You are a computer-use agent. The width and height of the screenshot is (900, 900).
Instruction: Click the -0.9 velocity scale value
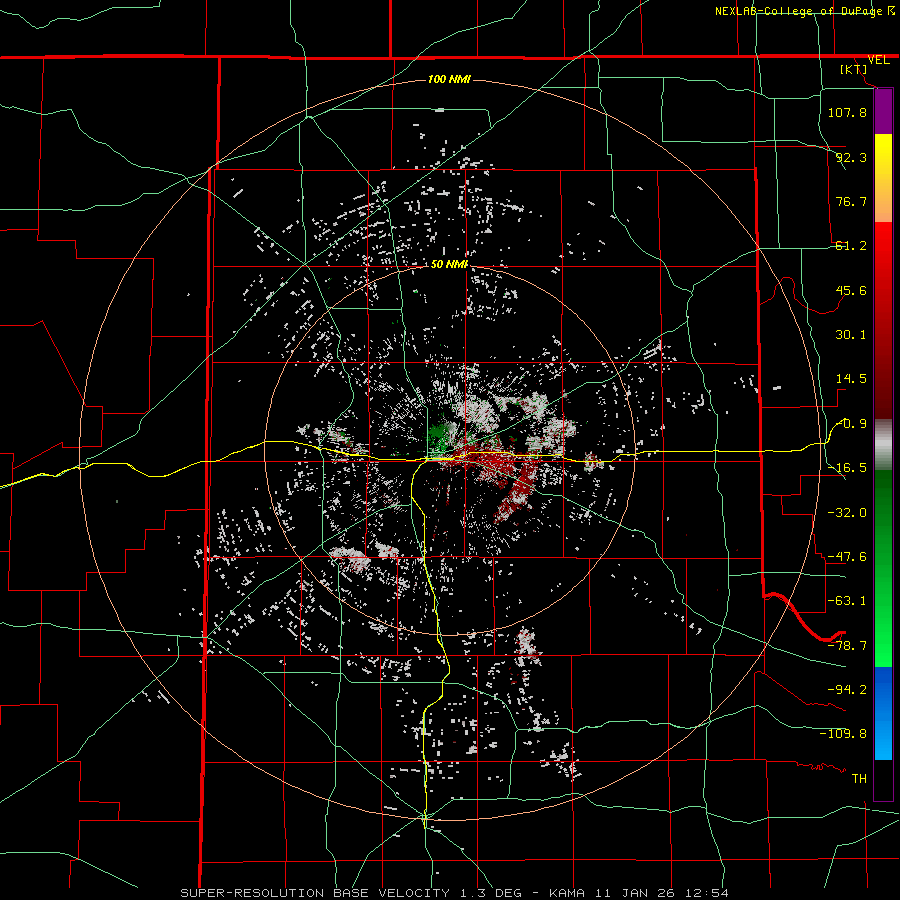point(851,424)
